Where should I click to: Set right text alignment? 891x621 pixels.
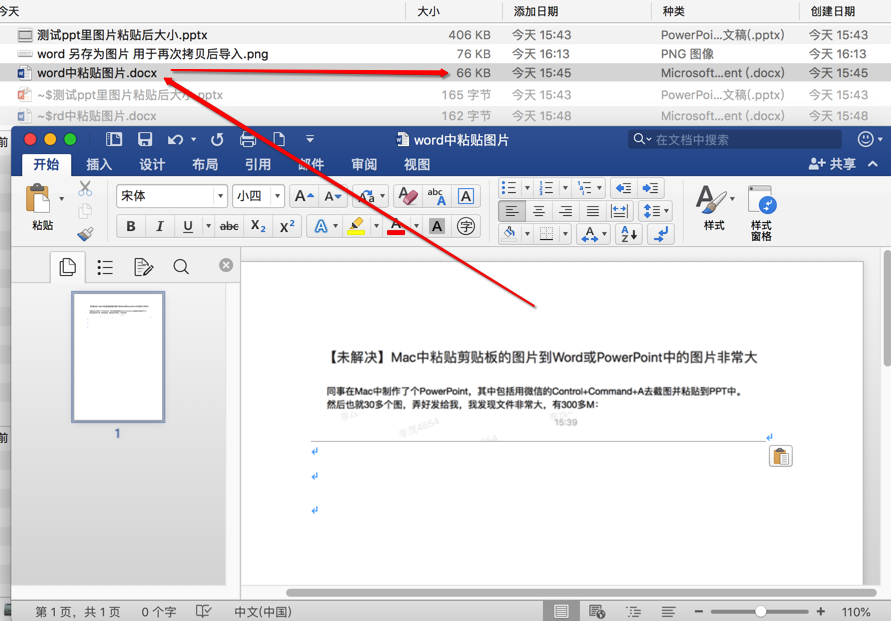click(565, 211)
